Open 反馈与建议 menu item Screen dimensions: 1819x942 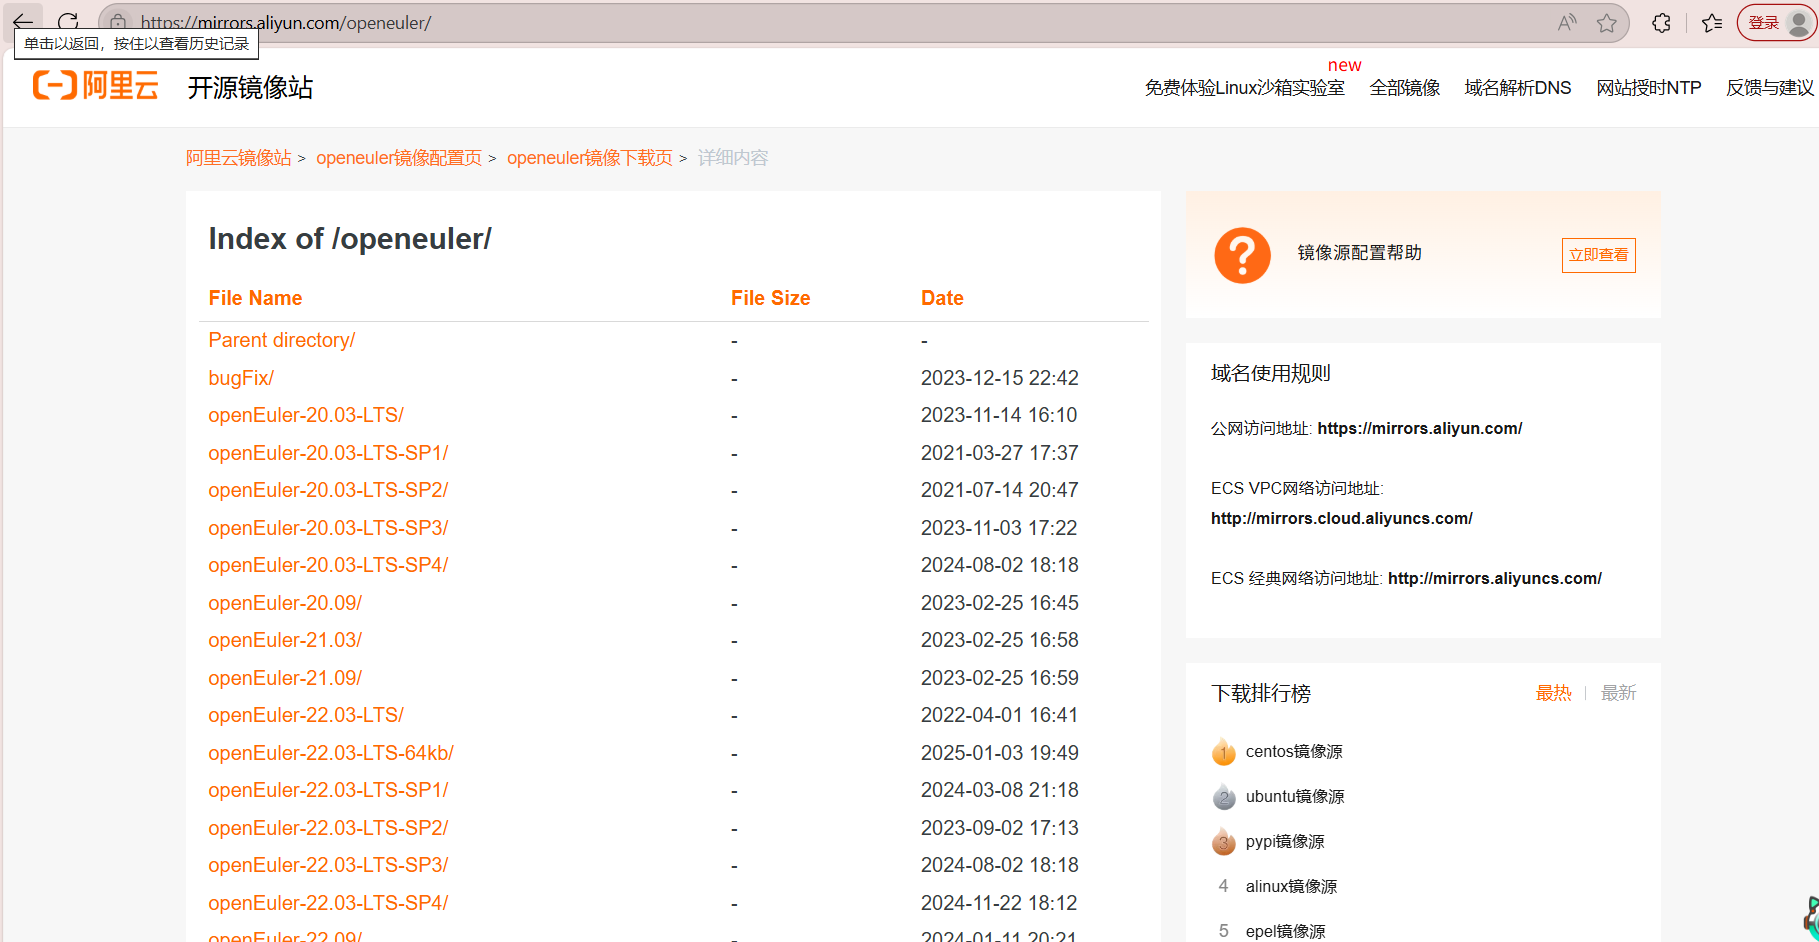(1770, 88)
